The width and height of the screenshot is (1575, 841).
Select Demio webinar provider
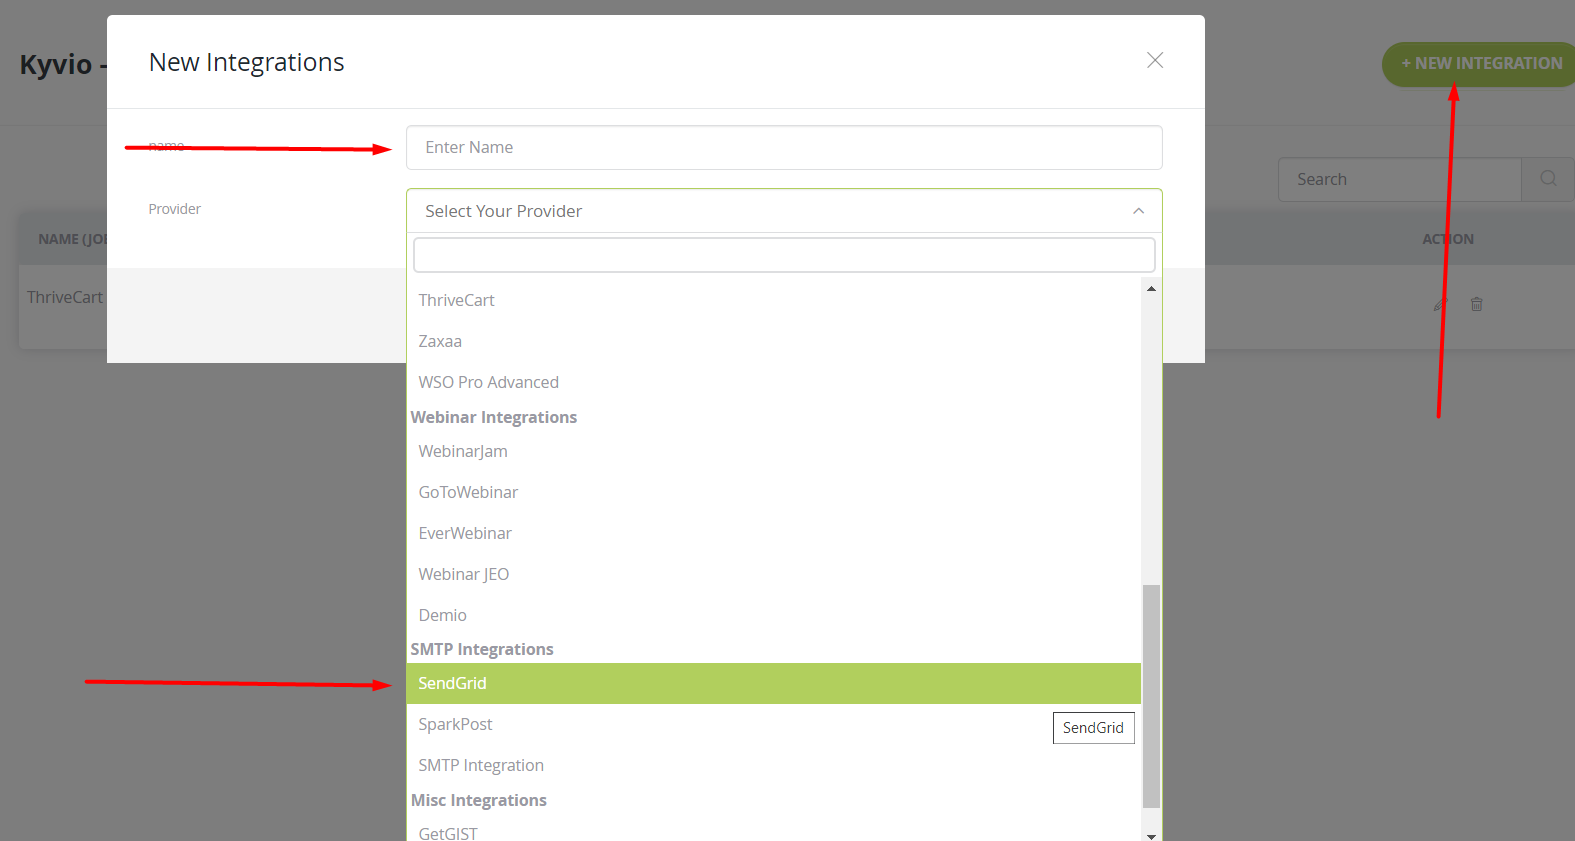tap(774, 615)
